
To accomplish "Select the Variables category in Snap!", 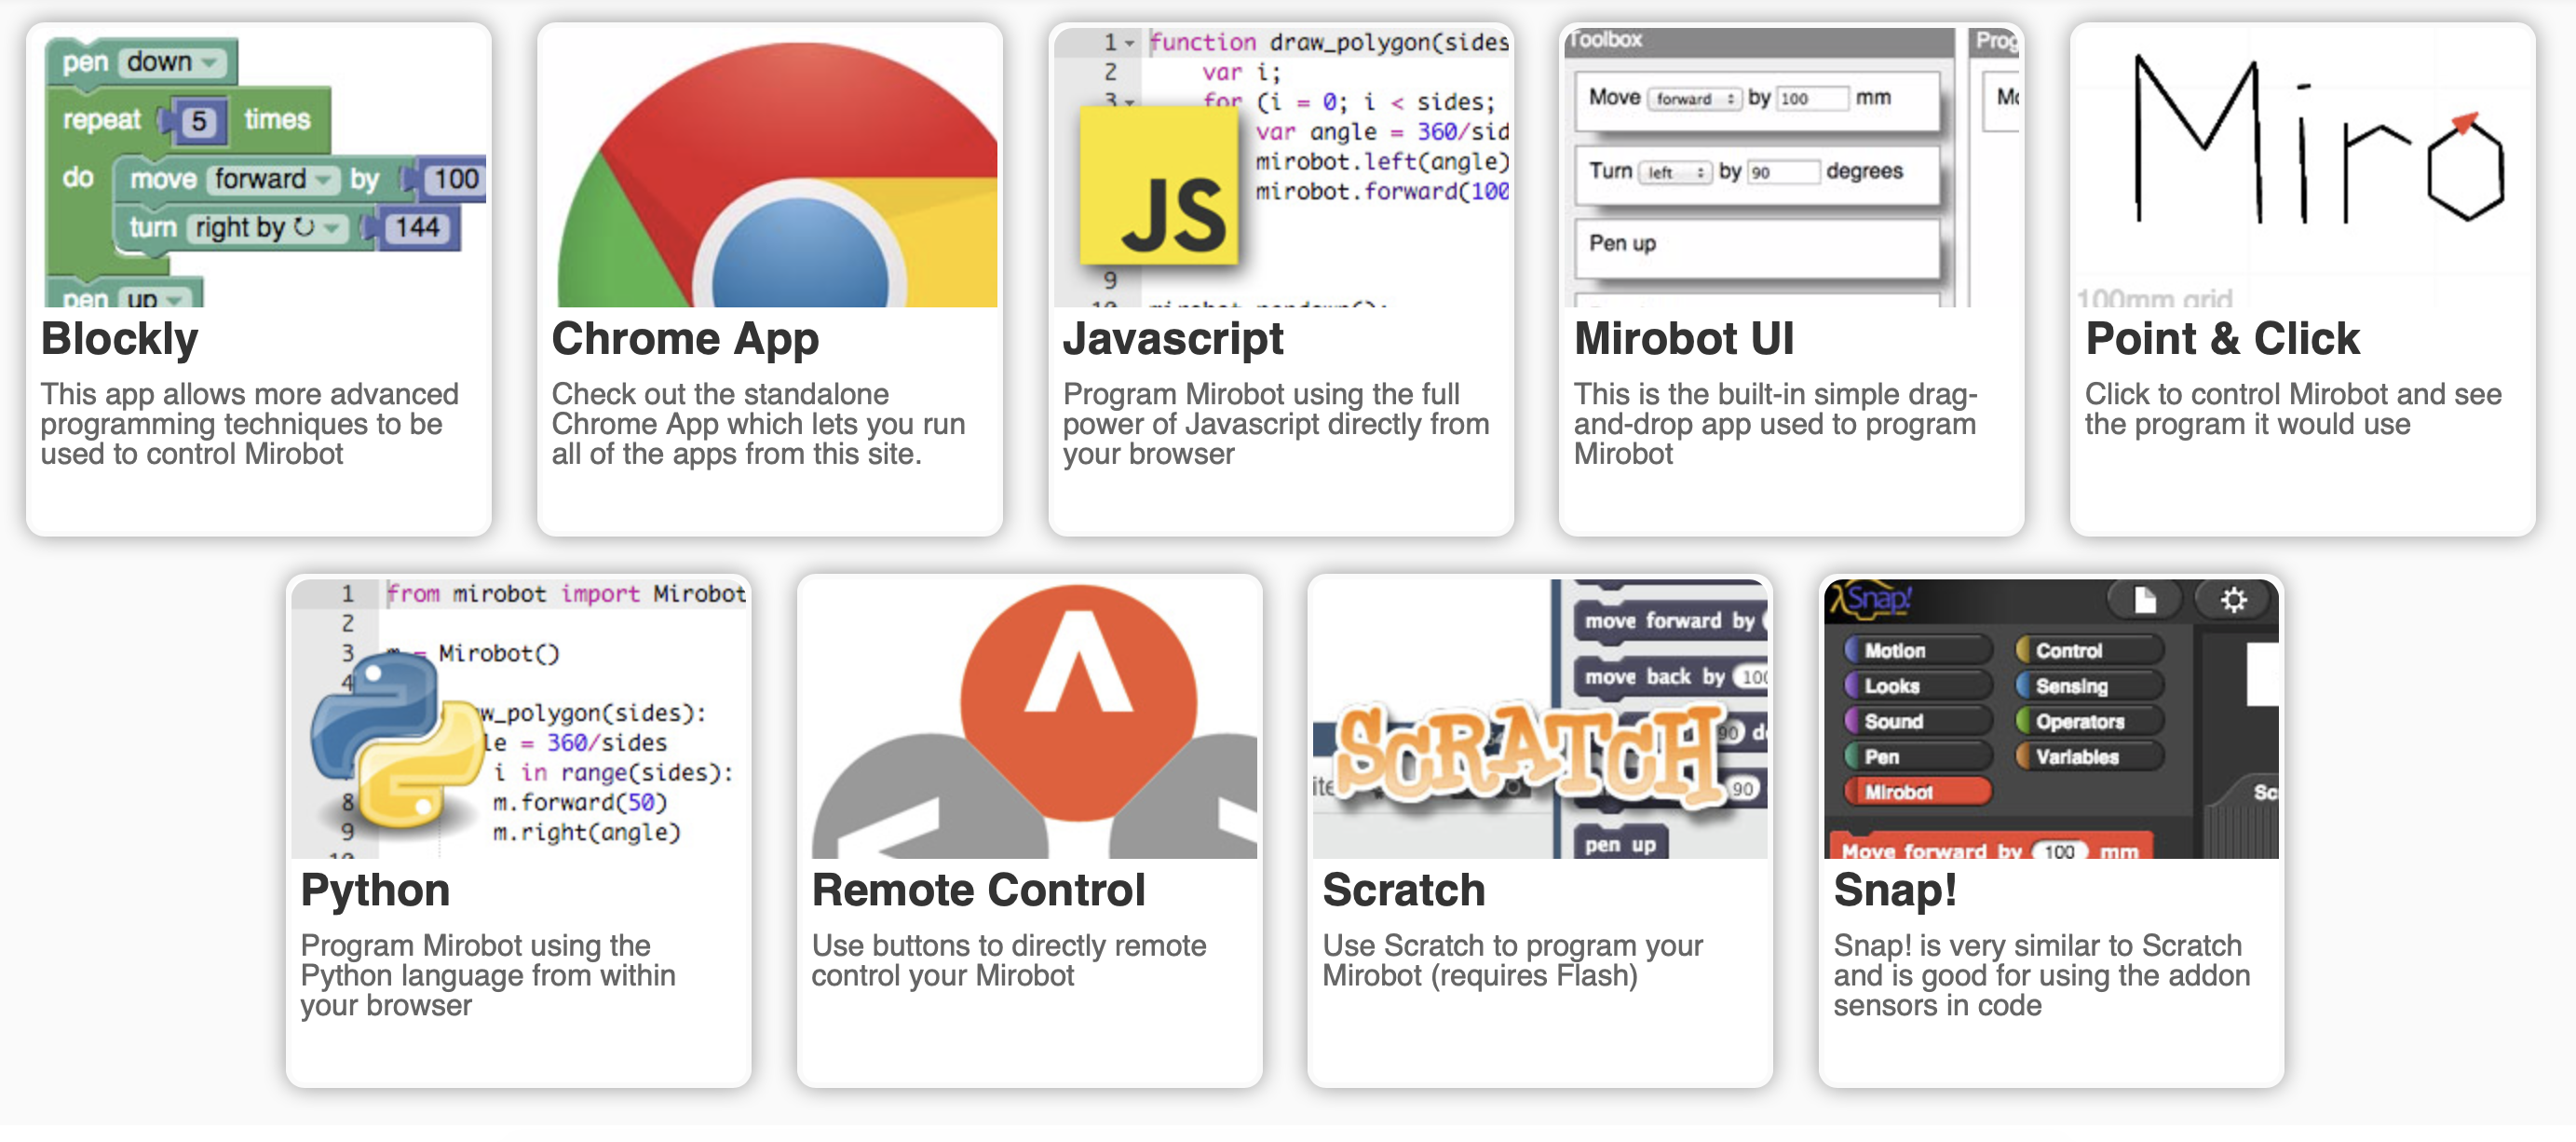I will pyautogui.click(x=2091, y=759).
